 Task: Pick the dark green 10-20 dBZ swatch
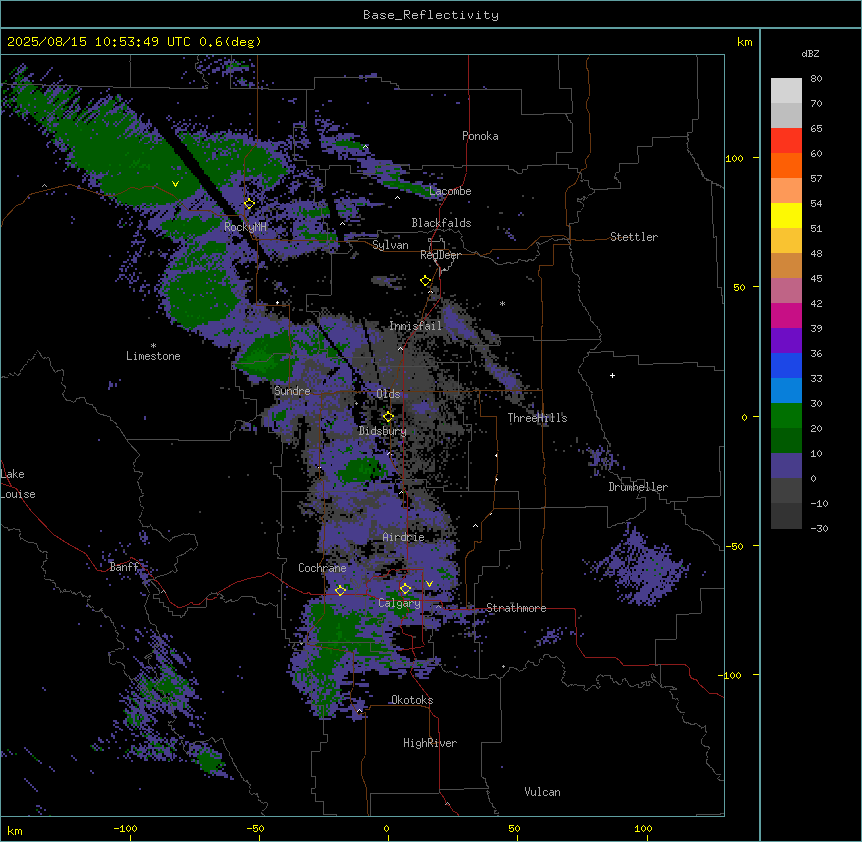point(786,441)
